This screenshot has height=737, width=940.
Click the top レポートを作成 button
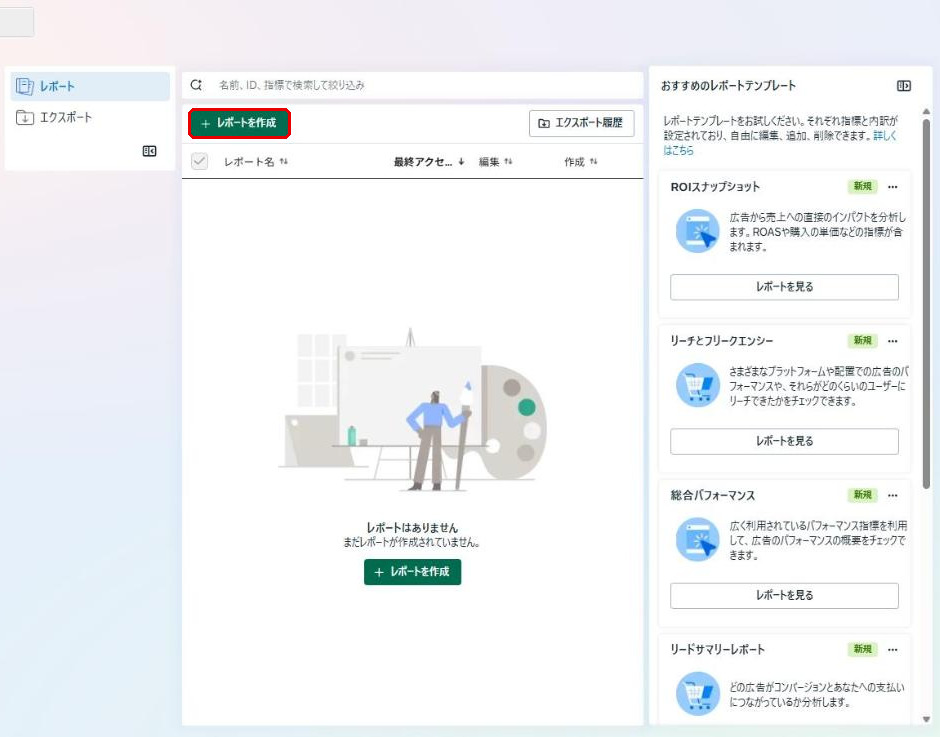[239, 123]
